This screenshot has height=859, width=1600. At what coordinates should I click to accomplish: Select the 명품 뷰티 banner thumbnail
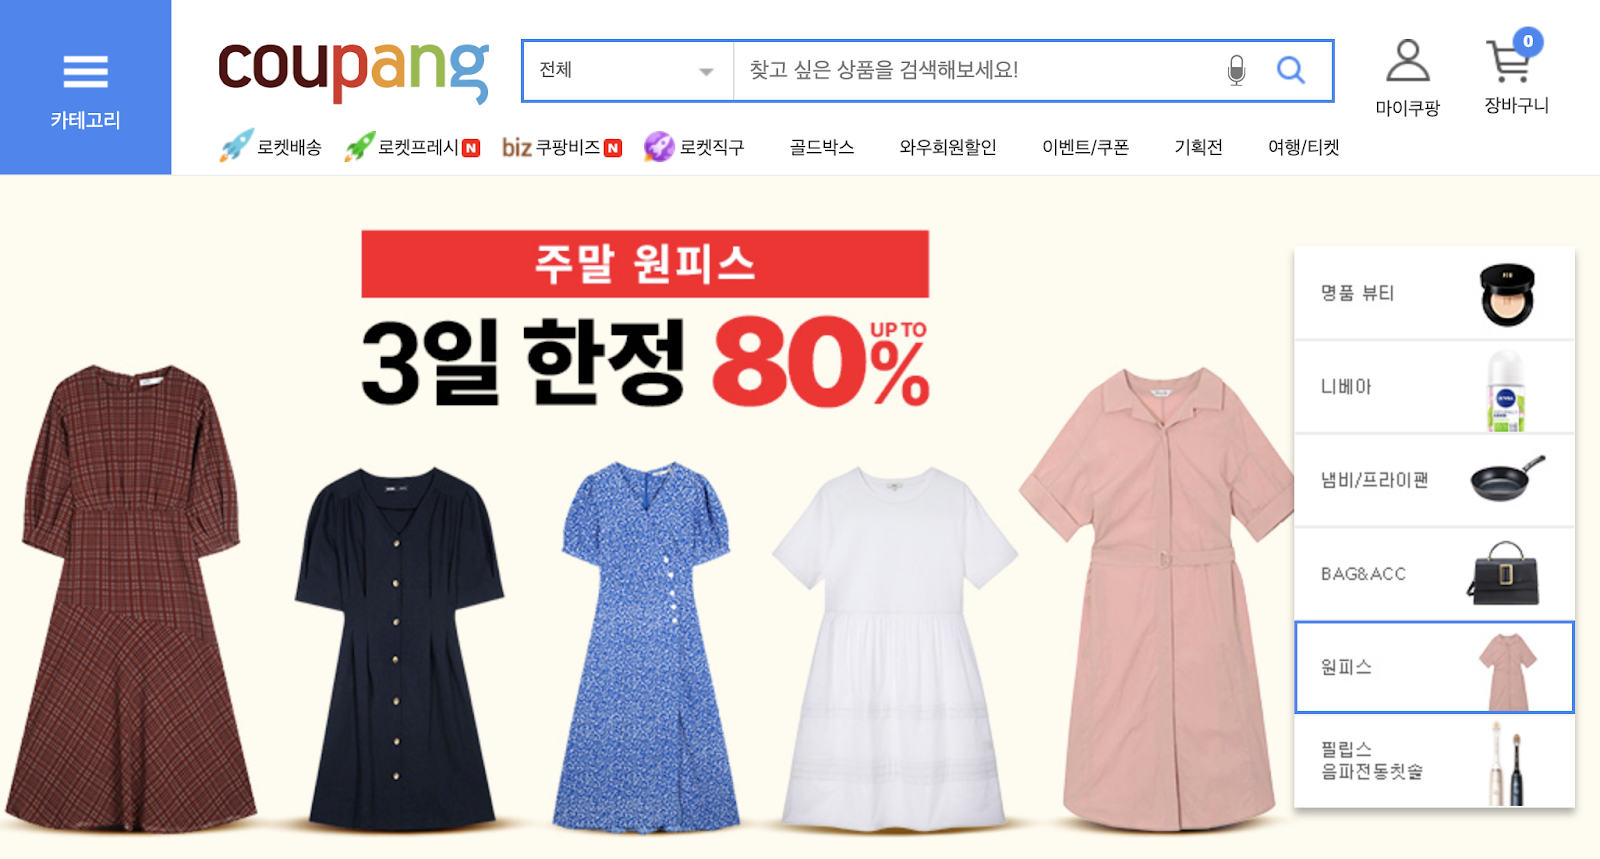(x=1434, y=293)
